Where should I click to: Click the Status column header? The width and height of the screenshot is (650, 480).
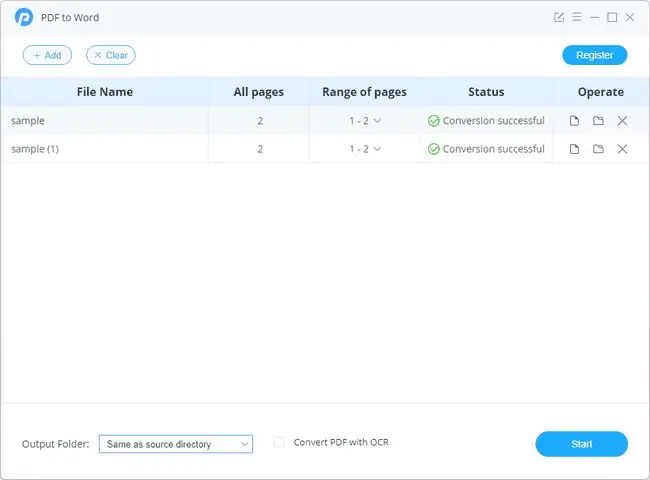486,92
